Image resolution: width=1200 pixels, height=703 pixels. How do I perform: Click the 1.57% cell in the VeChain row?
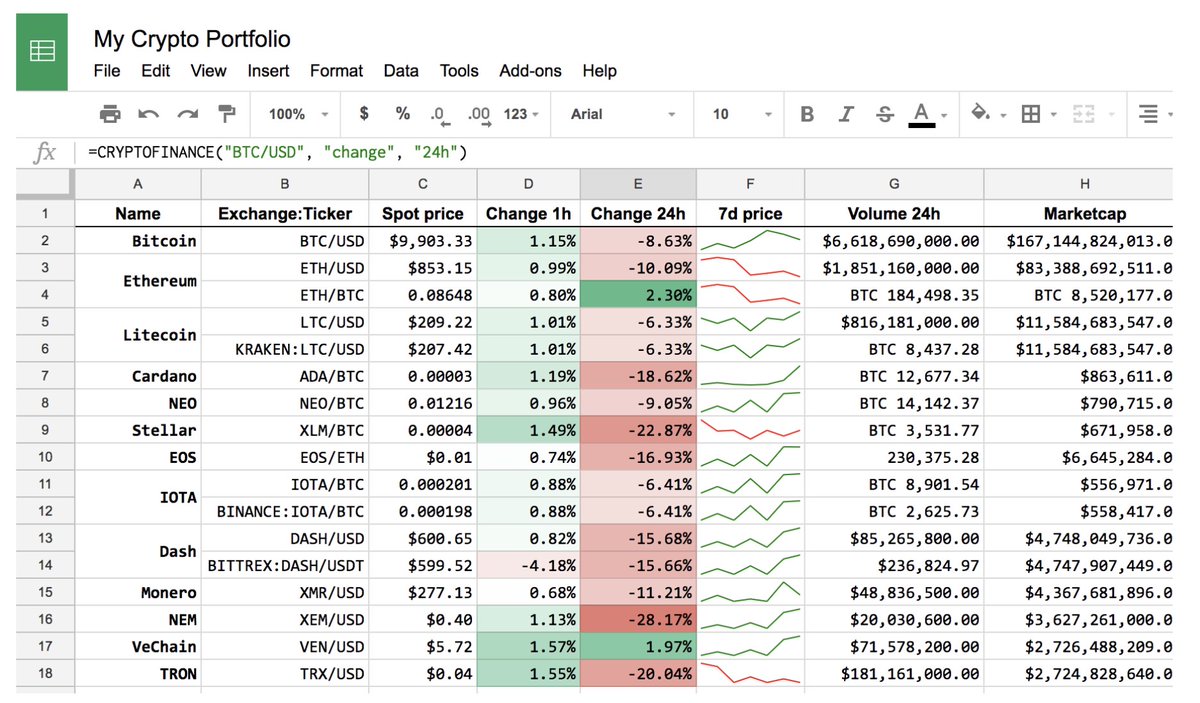pos(528,646)
